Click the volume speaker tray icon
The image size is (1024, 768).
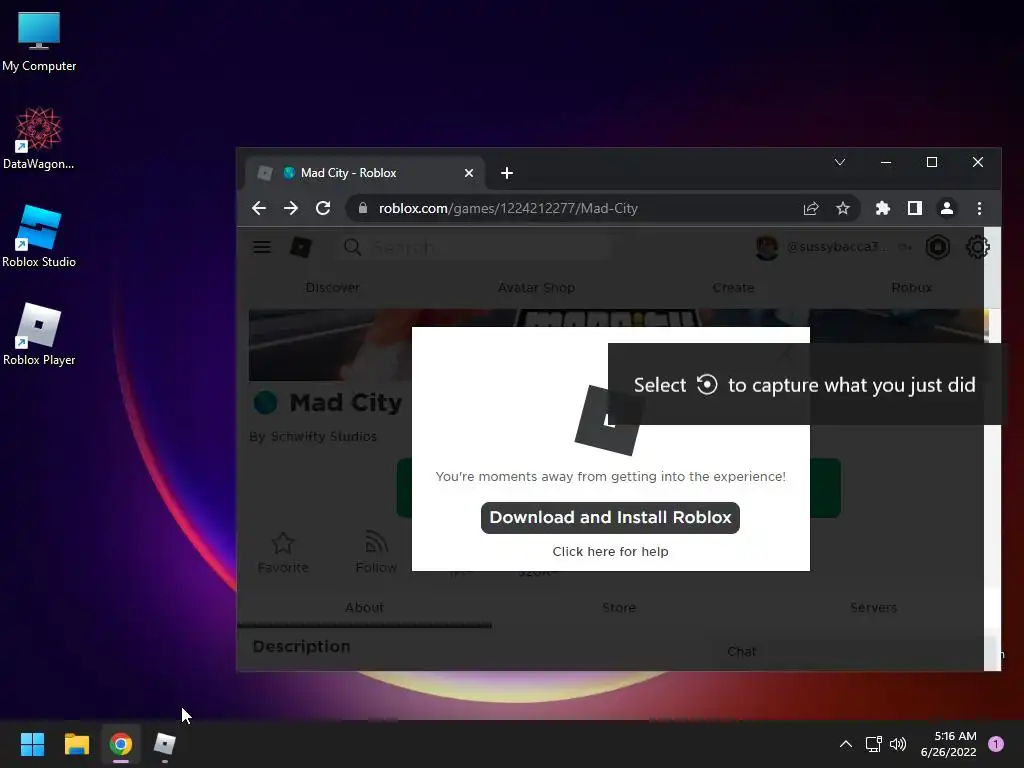pyautogui.click(x=898, y=744)
